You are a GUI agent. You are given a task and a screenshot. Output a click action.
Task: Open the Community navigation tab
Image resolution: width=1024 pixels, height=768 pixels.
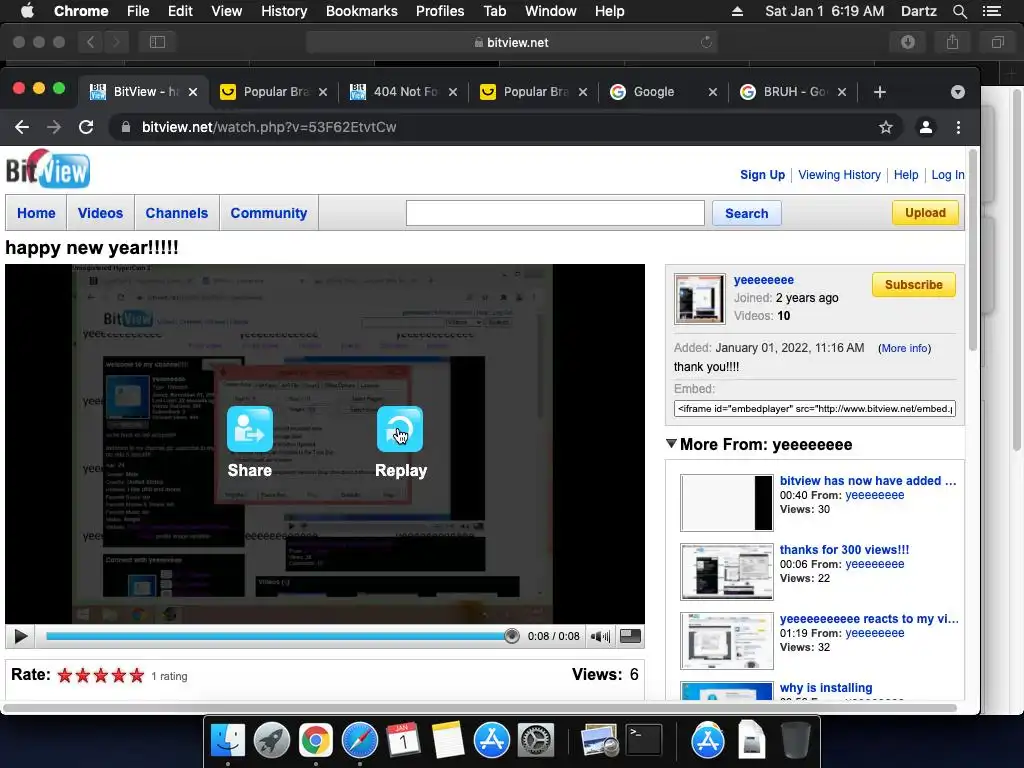(x=268, y=213)
